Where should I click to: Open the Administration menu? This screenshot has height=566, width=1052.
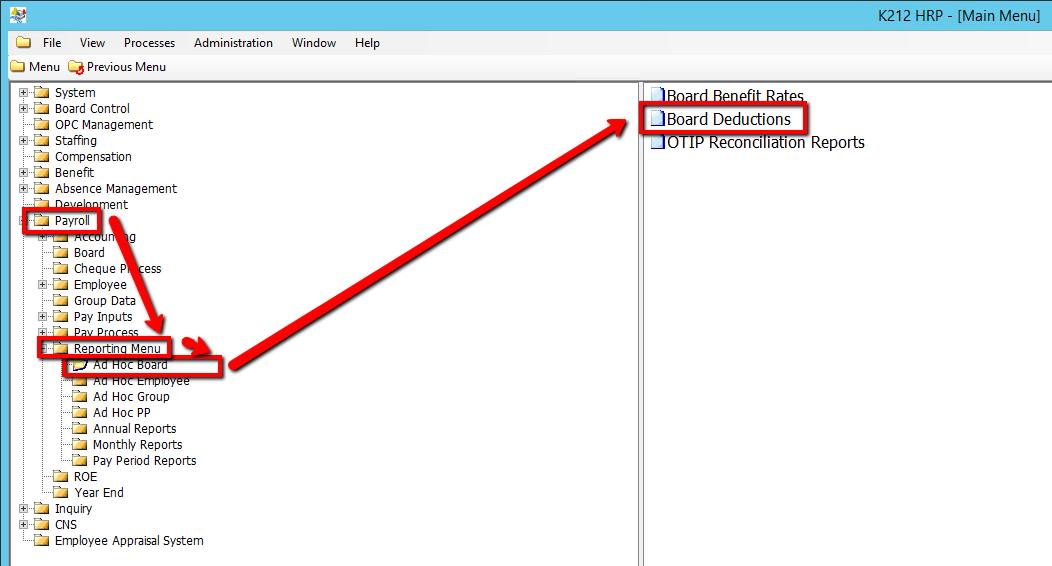pos(233,43)
